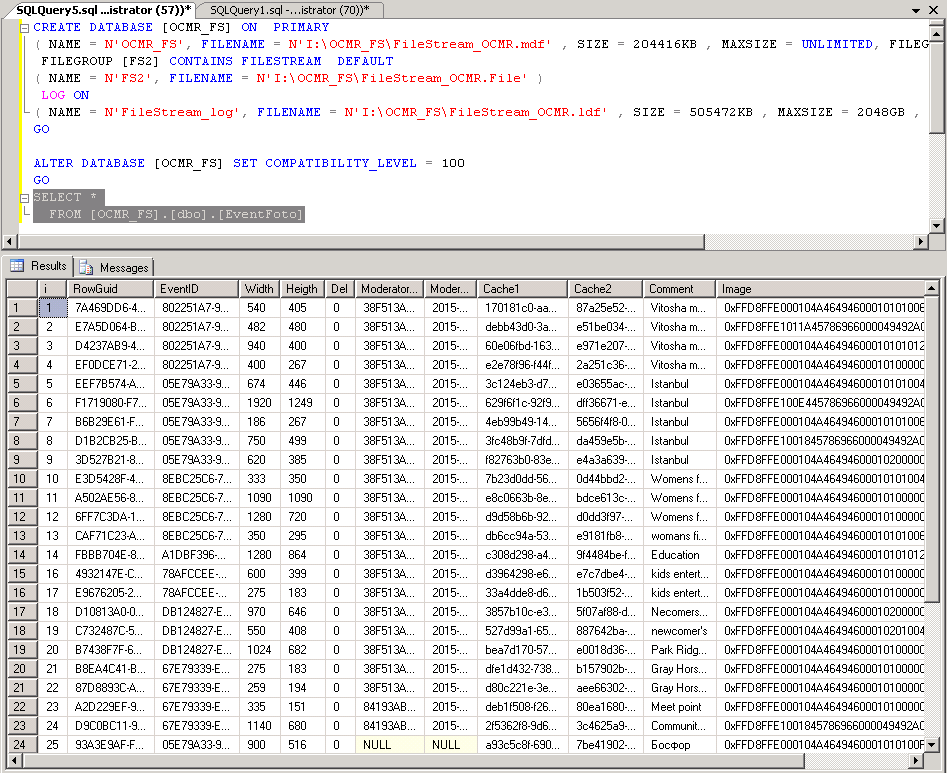Select results row header number 5
Viewport: 947px width, 773px height.
pos(22,383)
